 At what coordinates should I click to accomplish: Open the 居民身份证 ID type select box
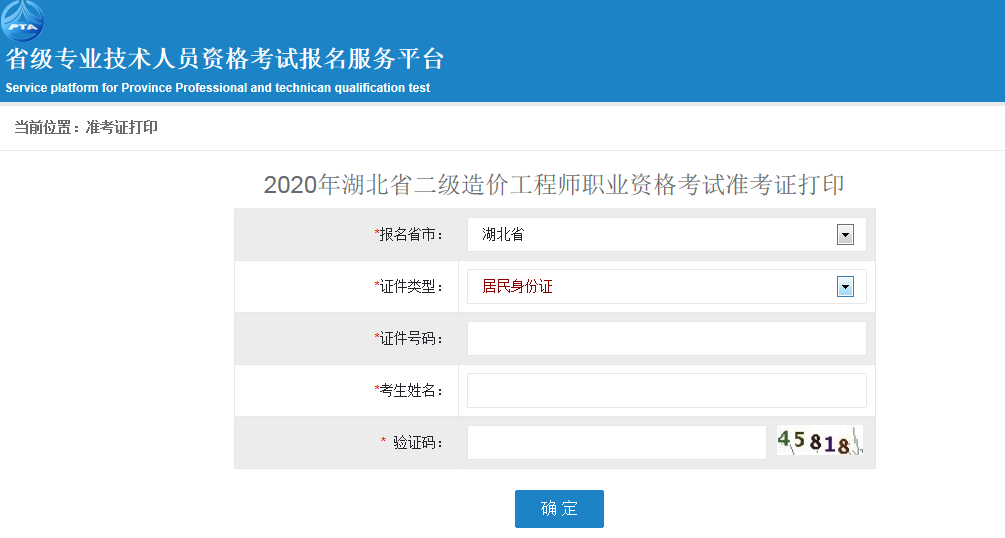667,287
